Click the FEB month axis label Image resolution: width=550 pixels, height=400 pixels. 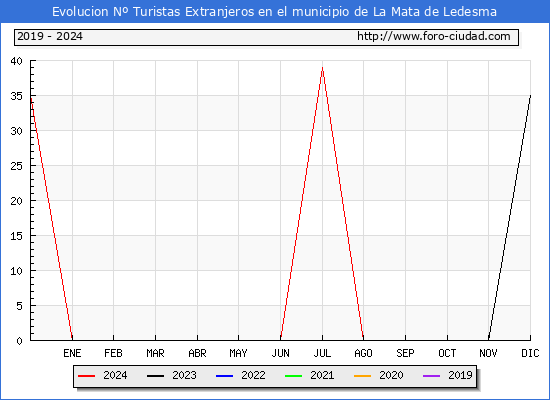pyautogui.click(x=113, y=353)
